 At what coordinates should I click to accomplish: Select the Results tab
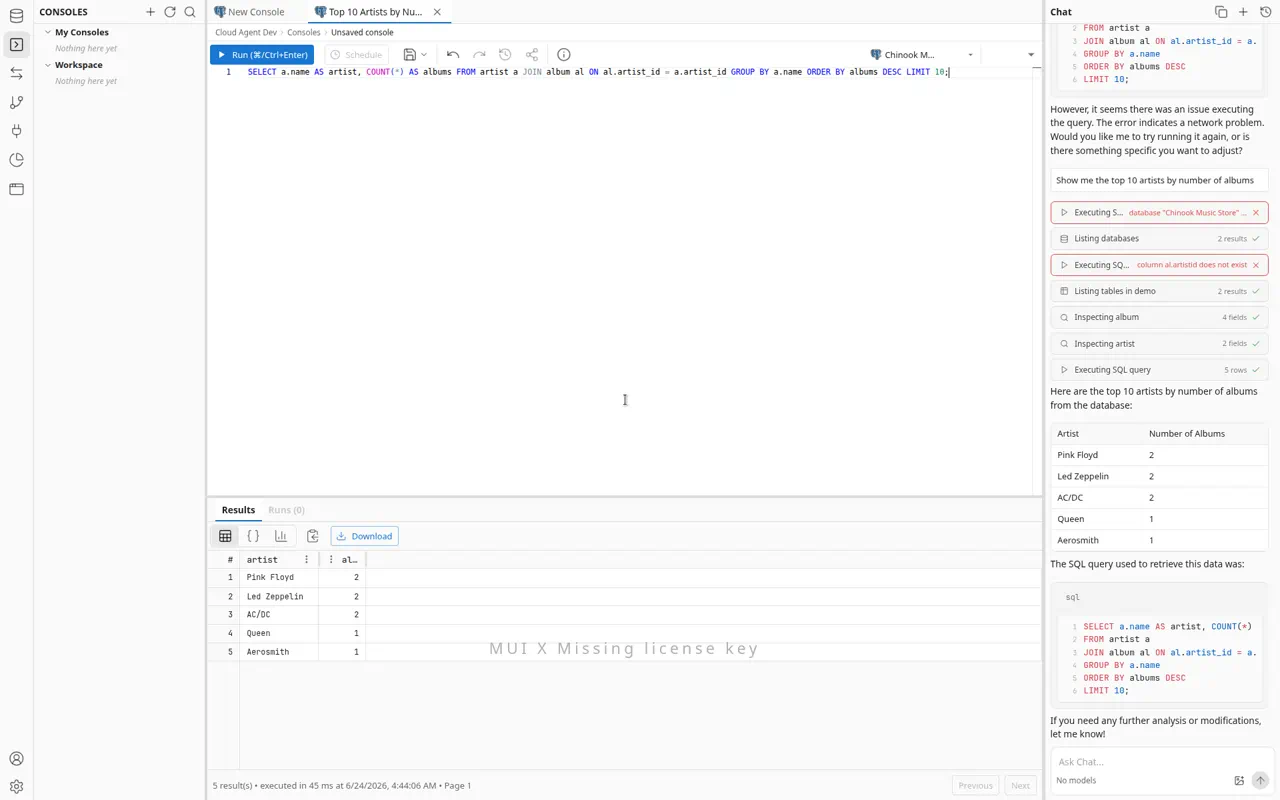[x=238, y=510]
